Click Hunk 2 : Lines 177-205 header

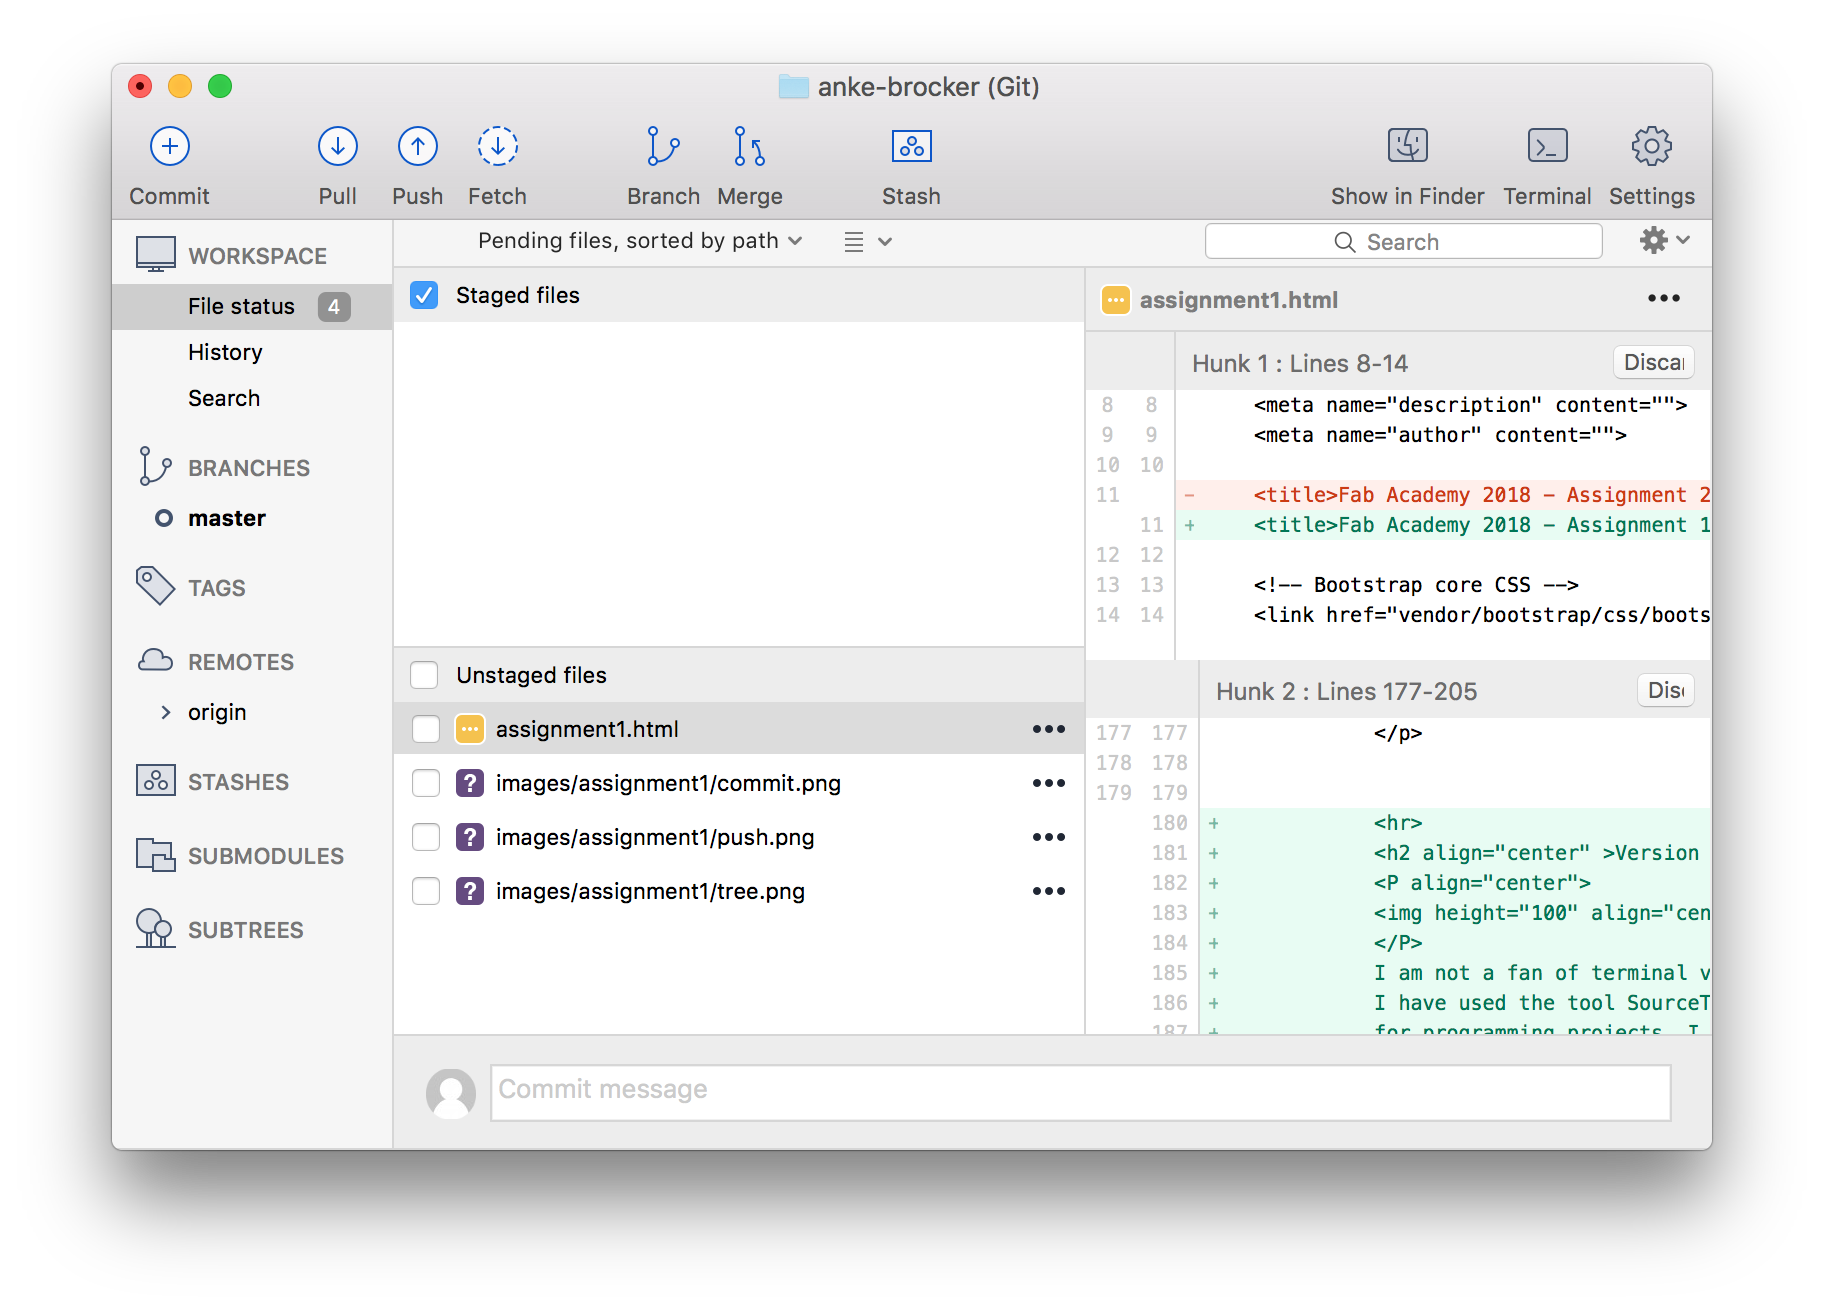pyautogui.click(x=1346, y=691)
